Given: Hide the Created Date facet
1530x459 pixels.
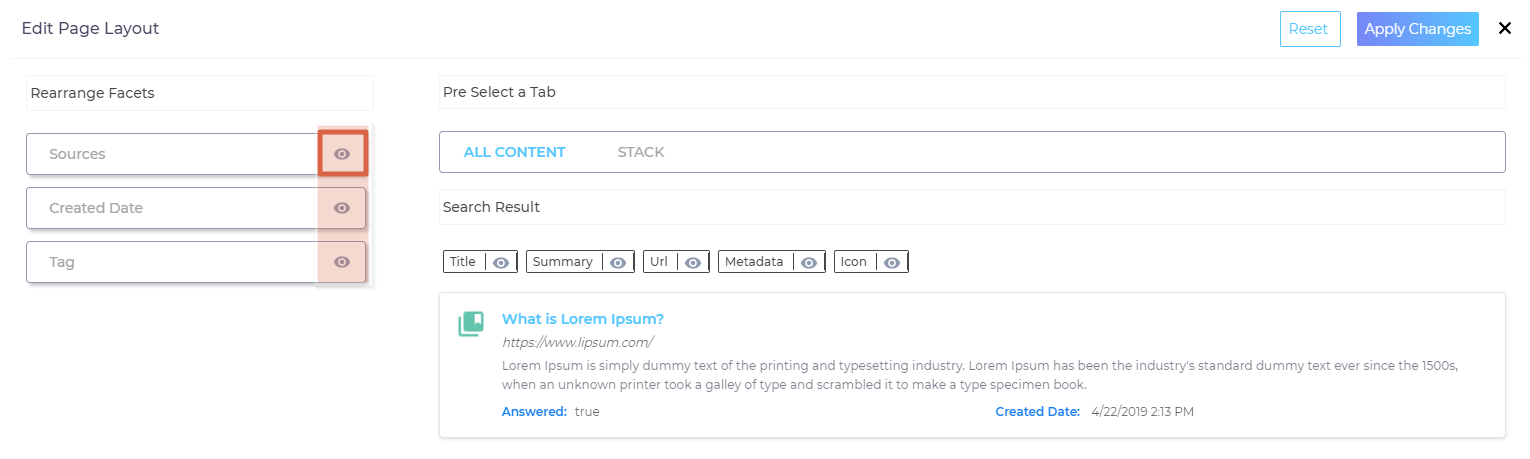Looking at the screenshot, I should [342, 208].
